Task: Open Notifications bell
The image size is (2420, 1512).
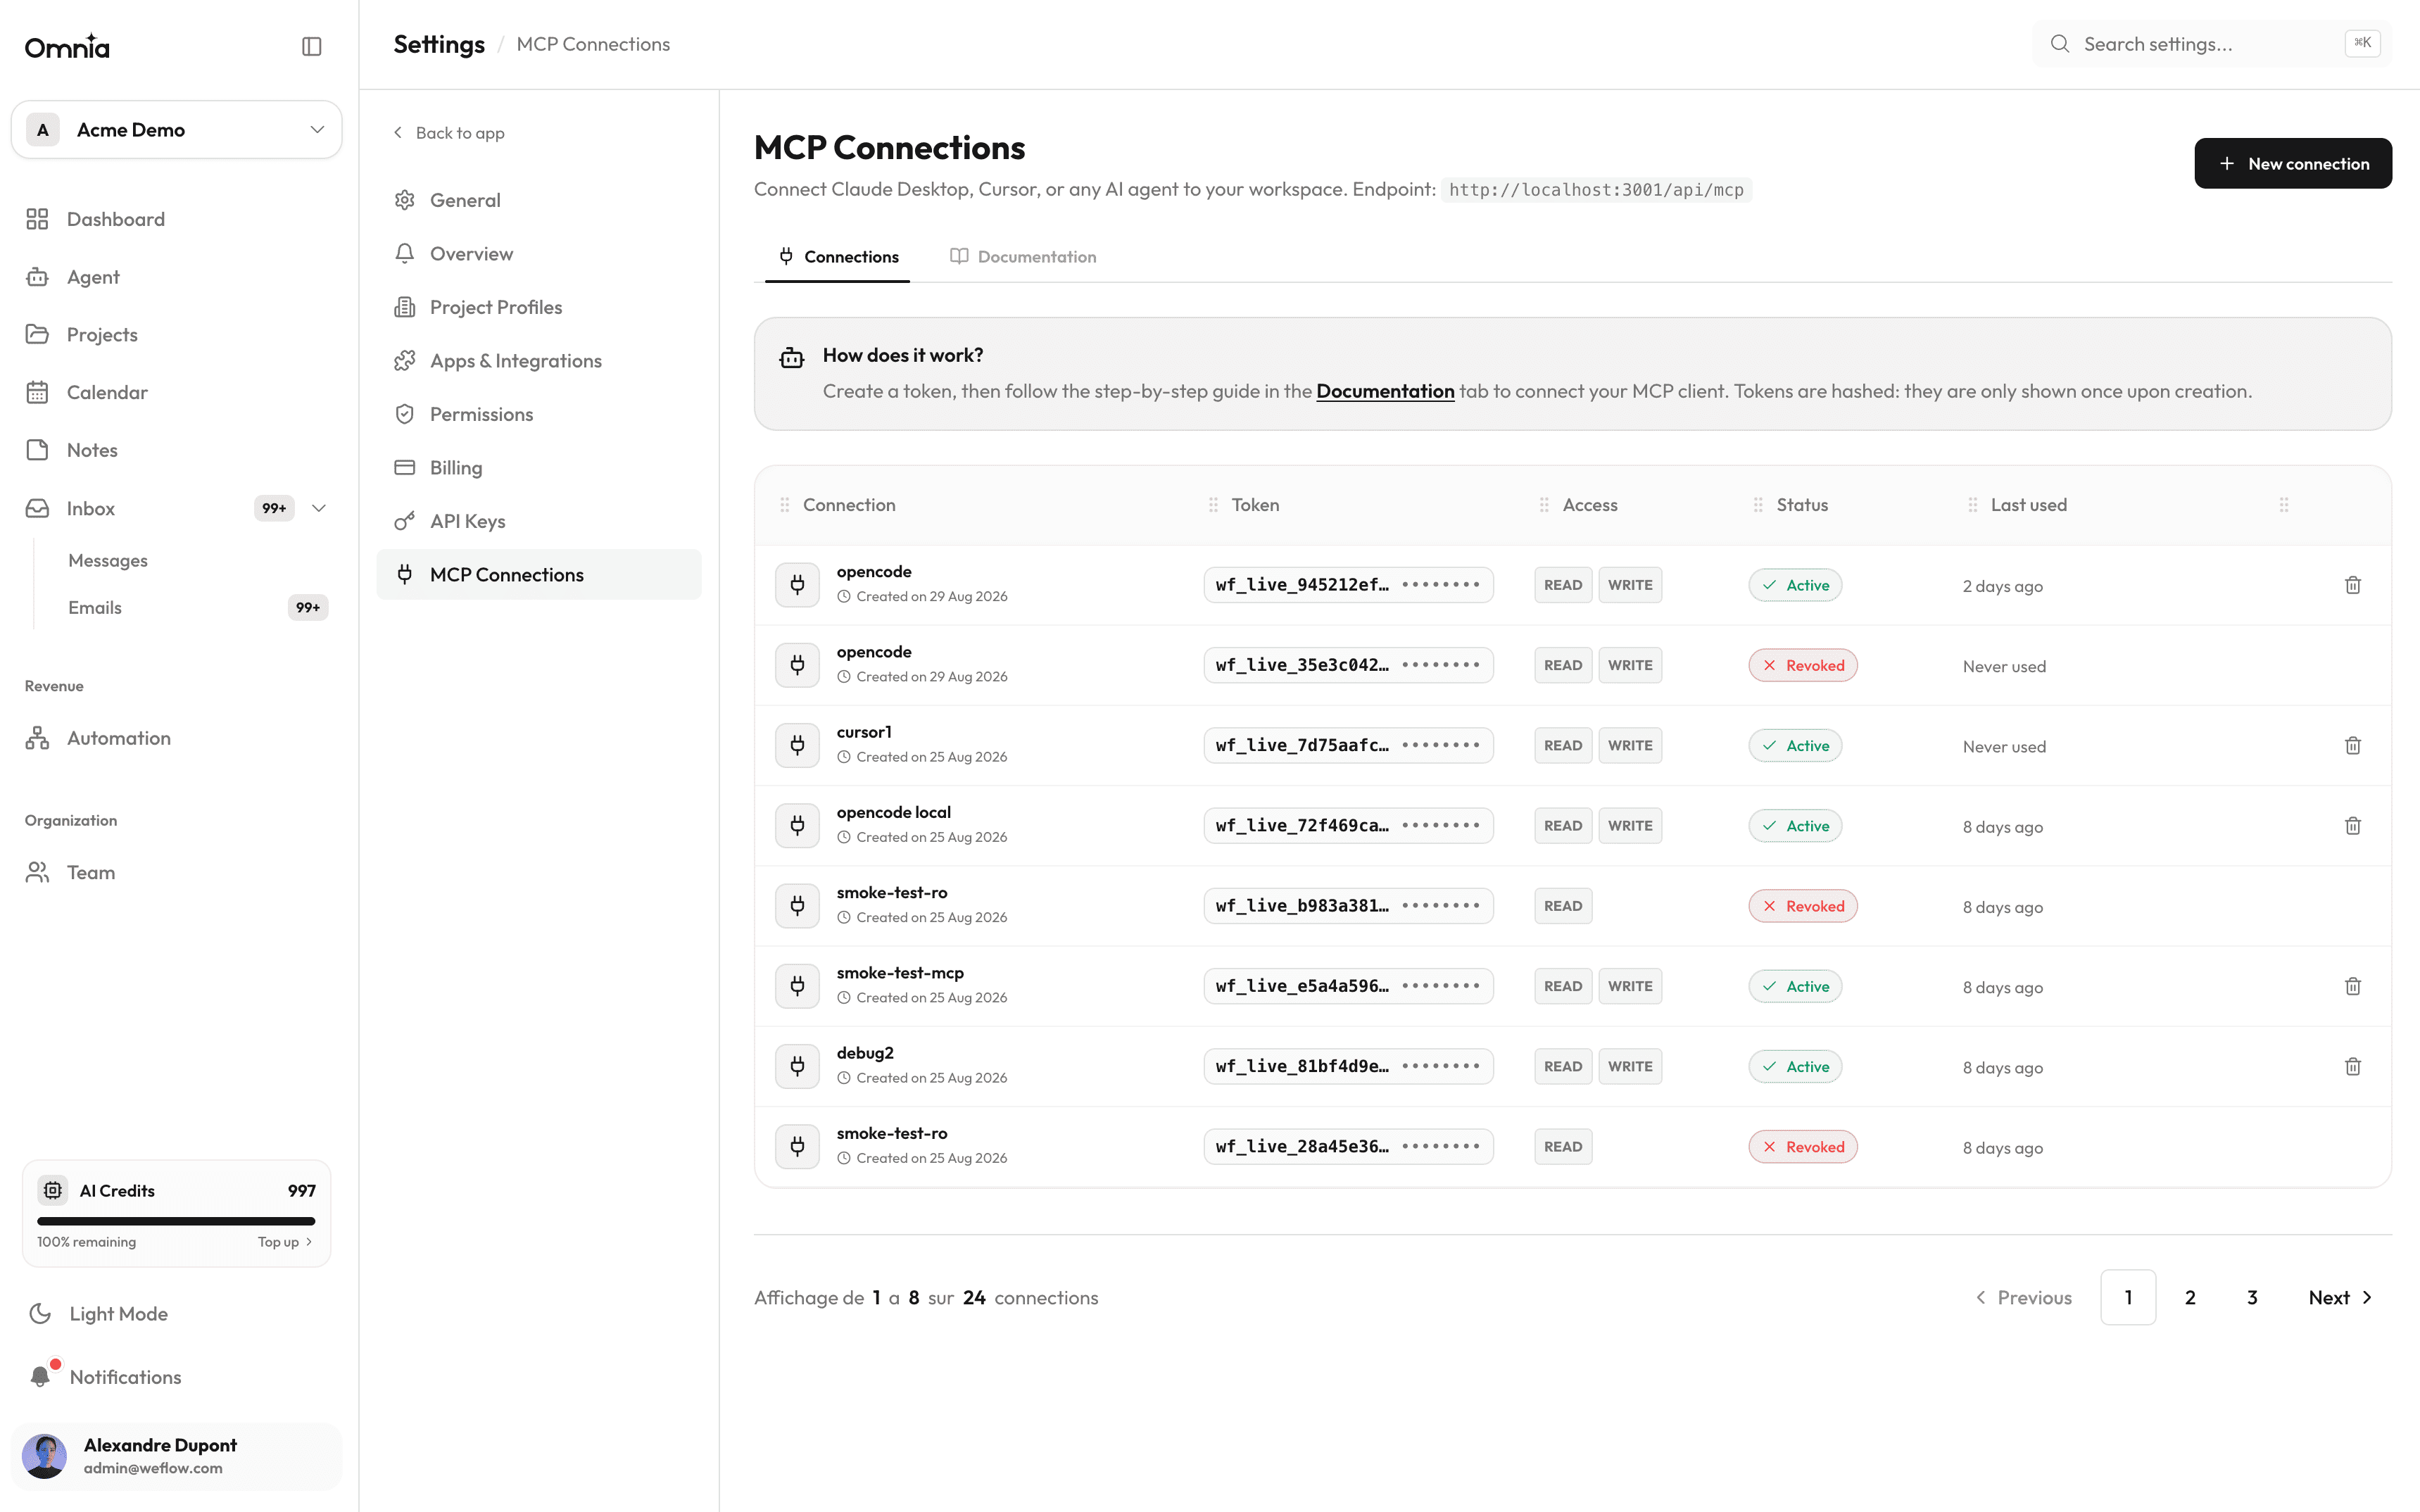Action: [x=40, y=1377]
